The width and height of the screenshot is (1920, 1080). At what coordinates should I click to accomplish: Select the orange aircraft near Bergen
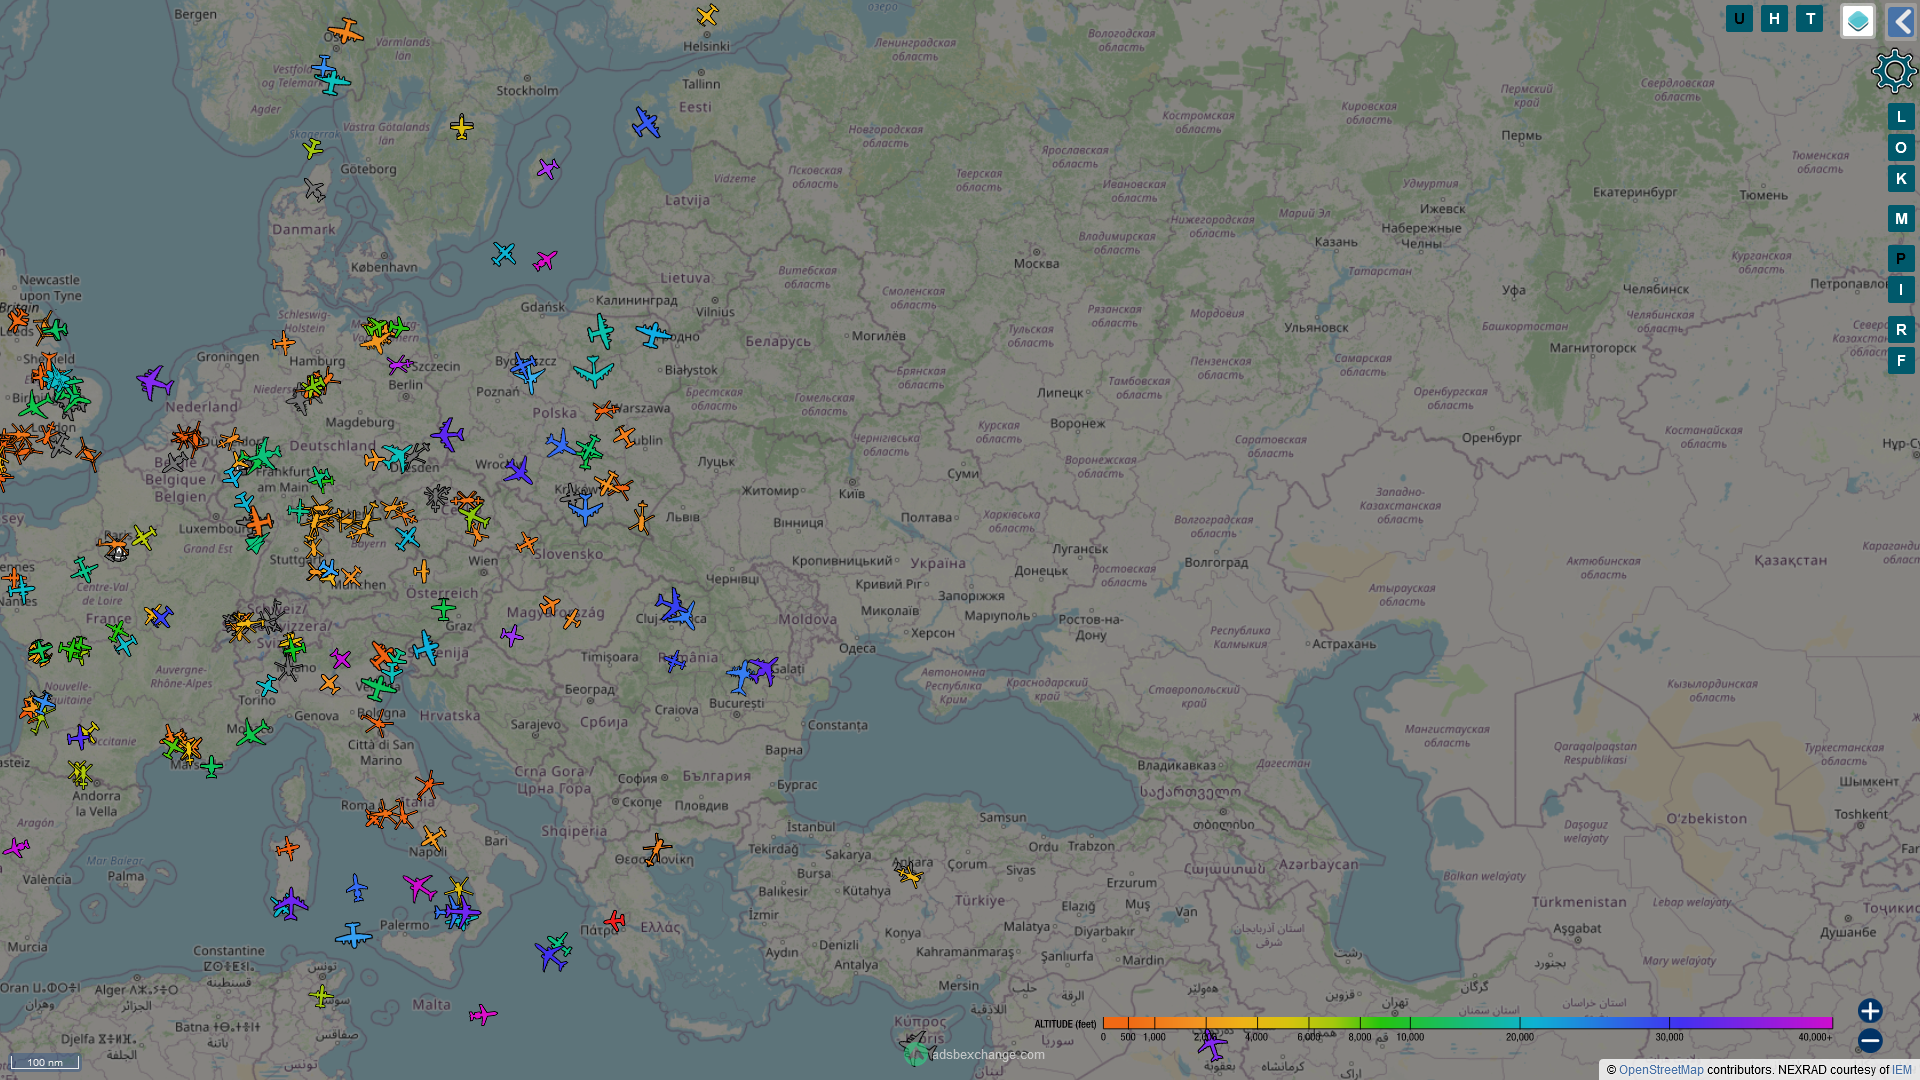click(346, 31)
